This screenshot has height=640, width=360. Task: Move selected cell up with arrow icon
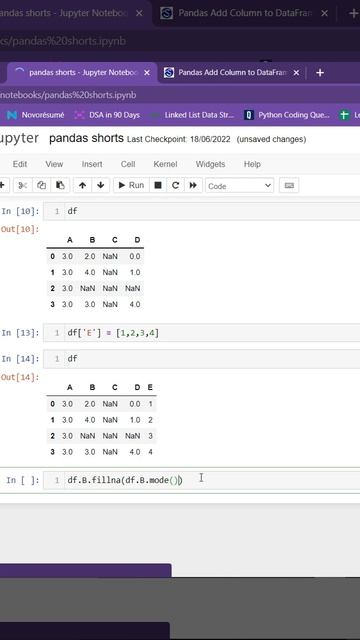click(x=82, y=185)
